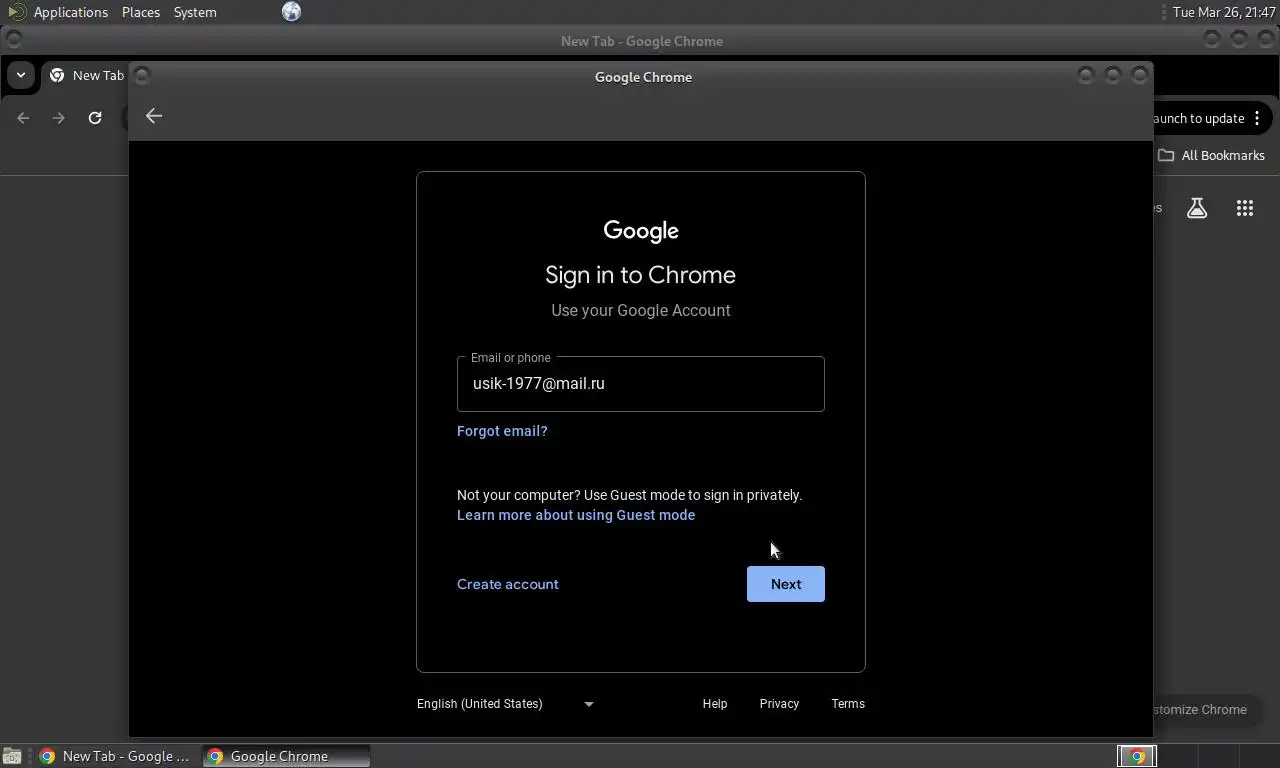Image resolution: width=1280 pixels, height=768 pixels.
Task: Open the Applications menu
Action: (x=71, y=12)
